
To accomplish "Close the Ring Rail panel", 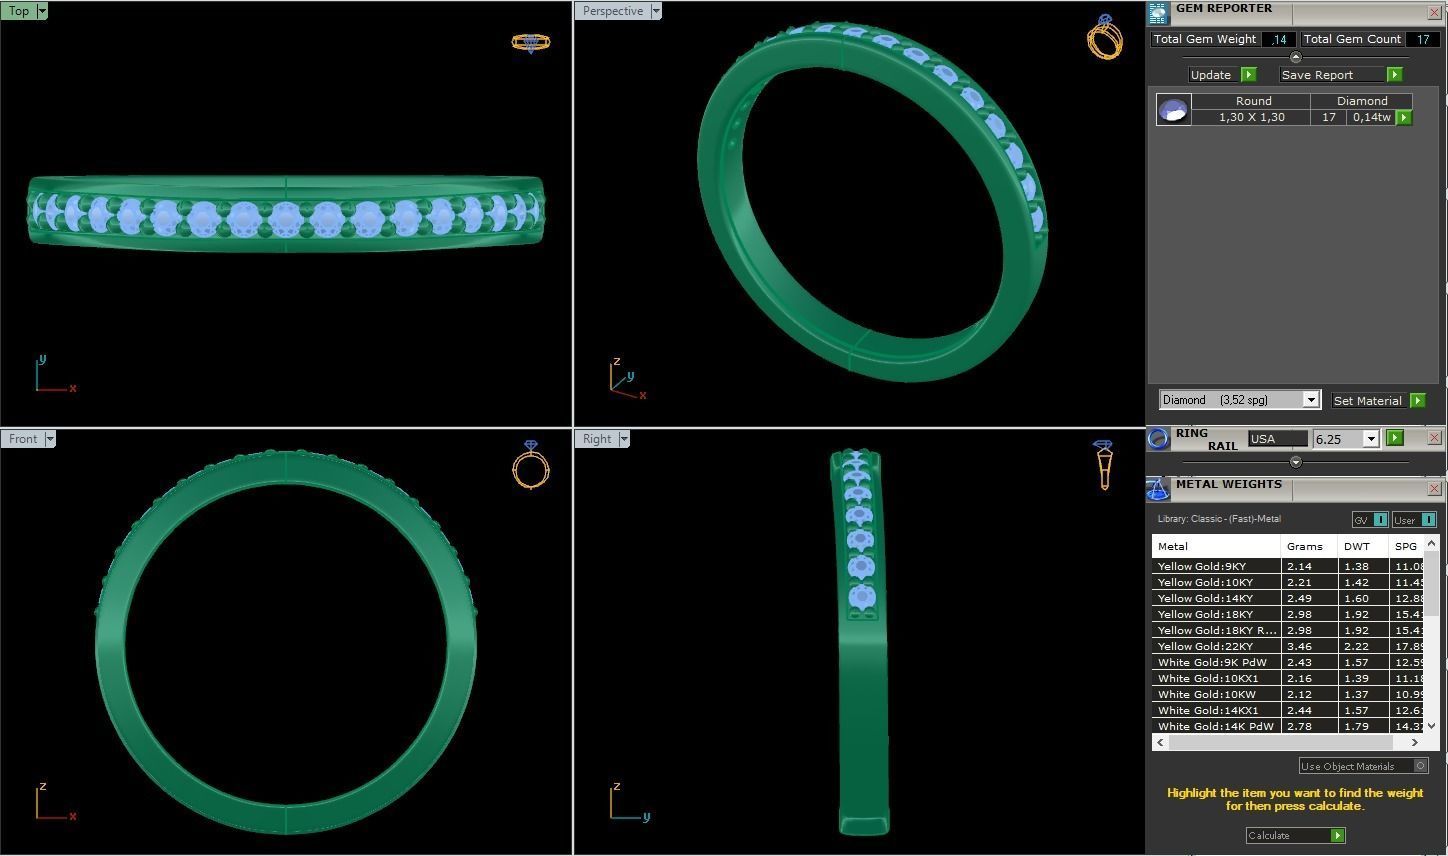I will 1434,438.
